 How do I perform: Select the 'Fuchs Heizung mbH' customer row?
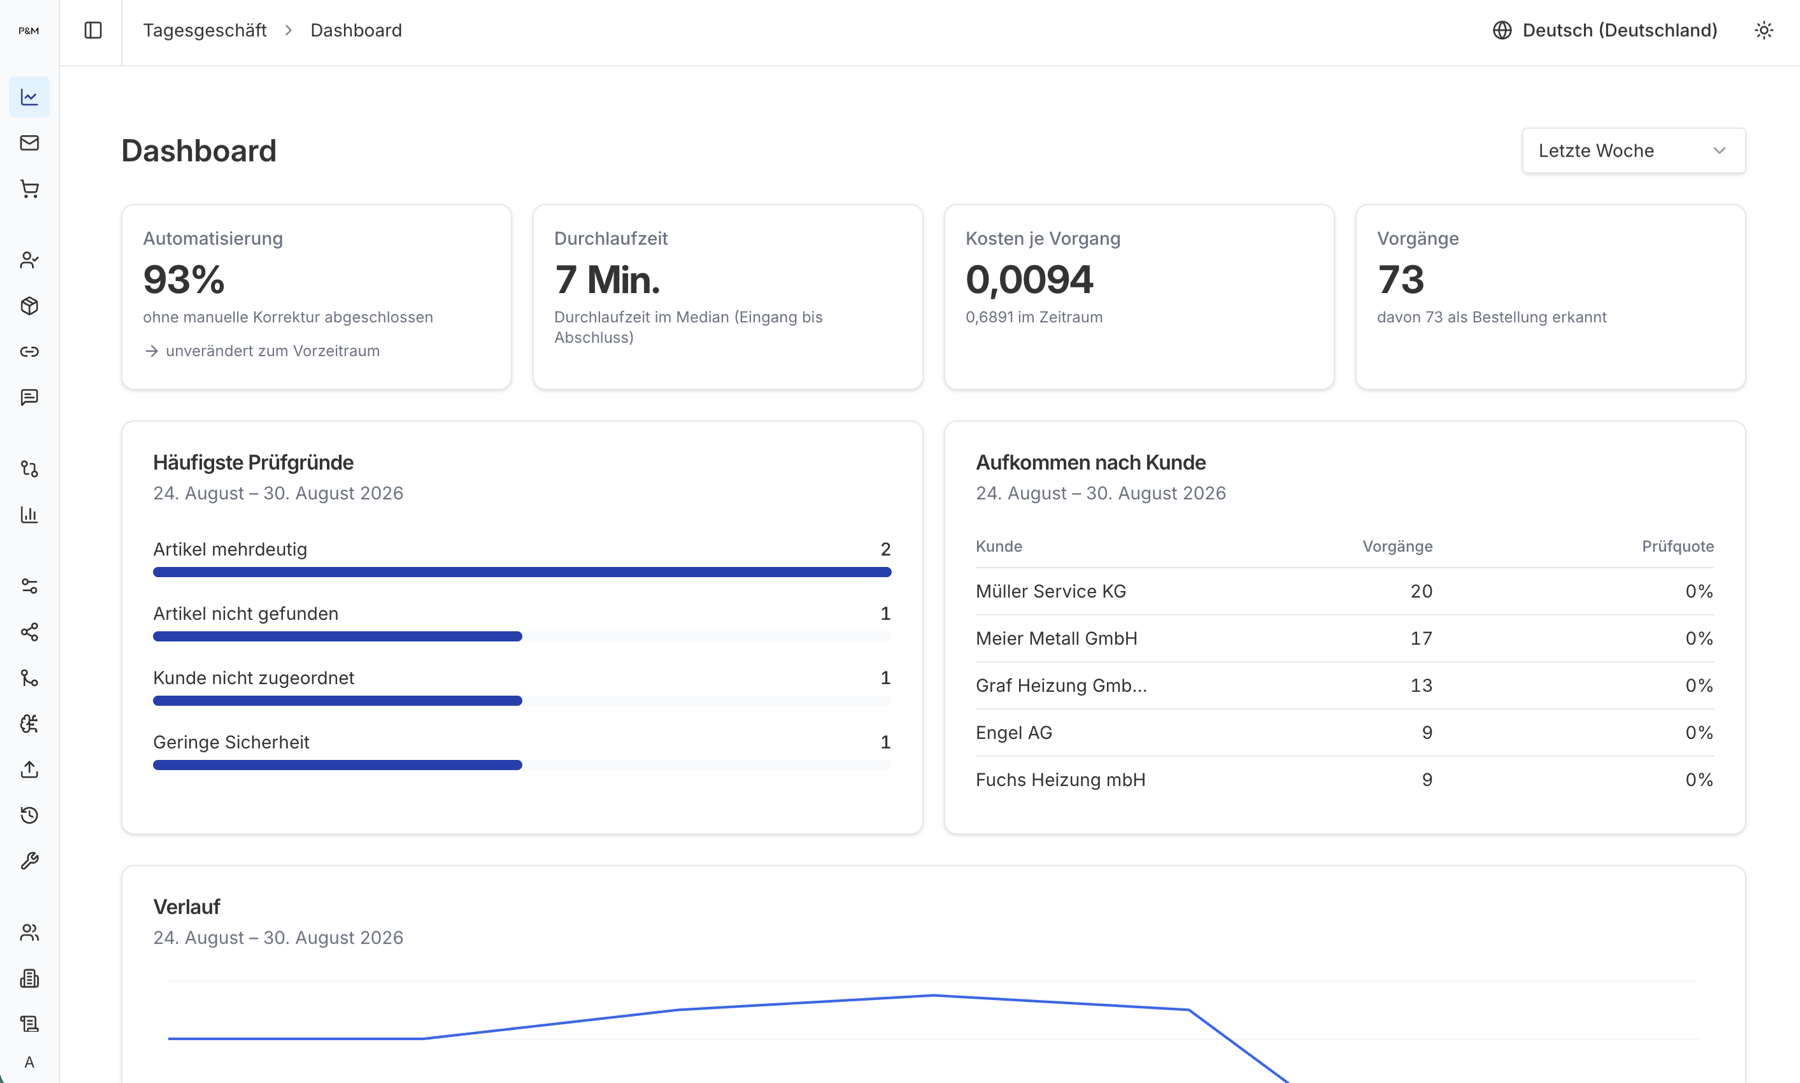click(x=1344, y=779)
